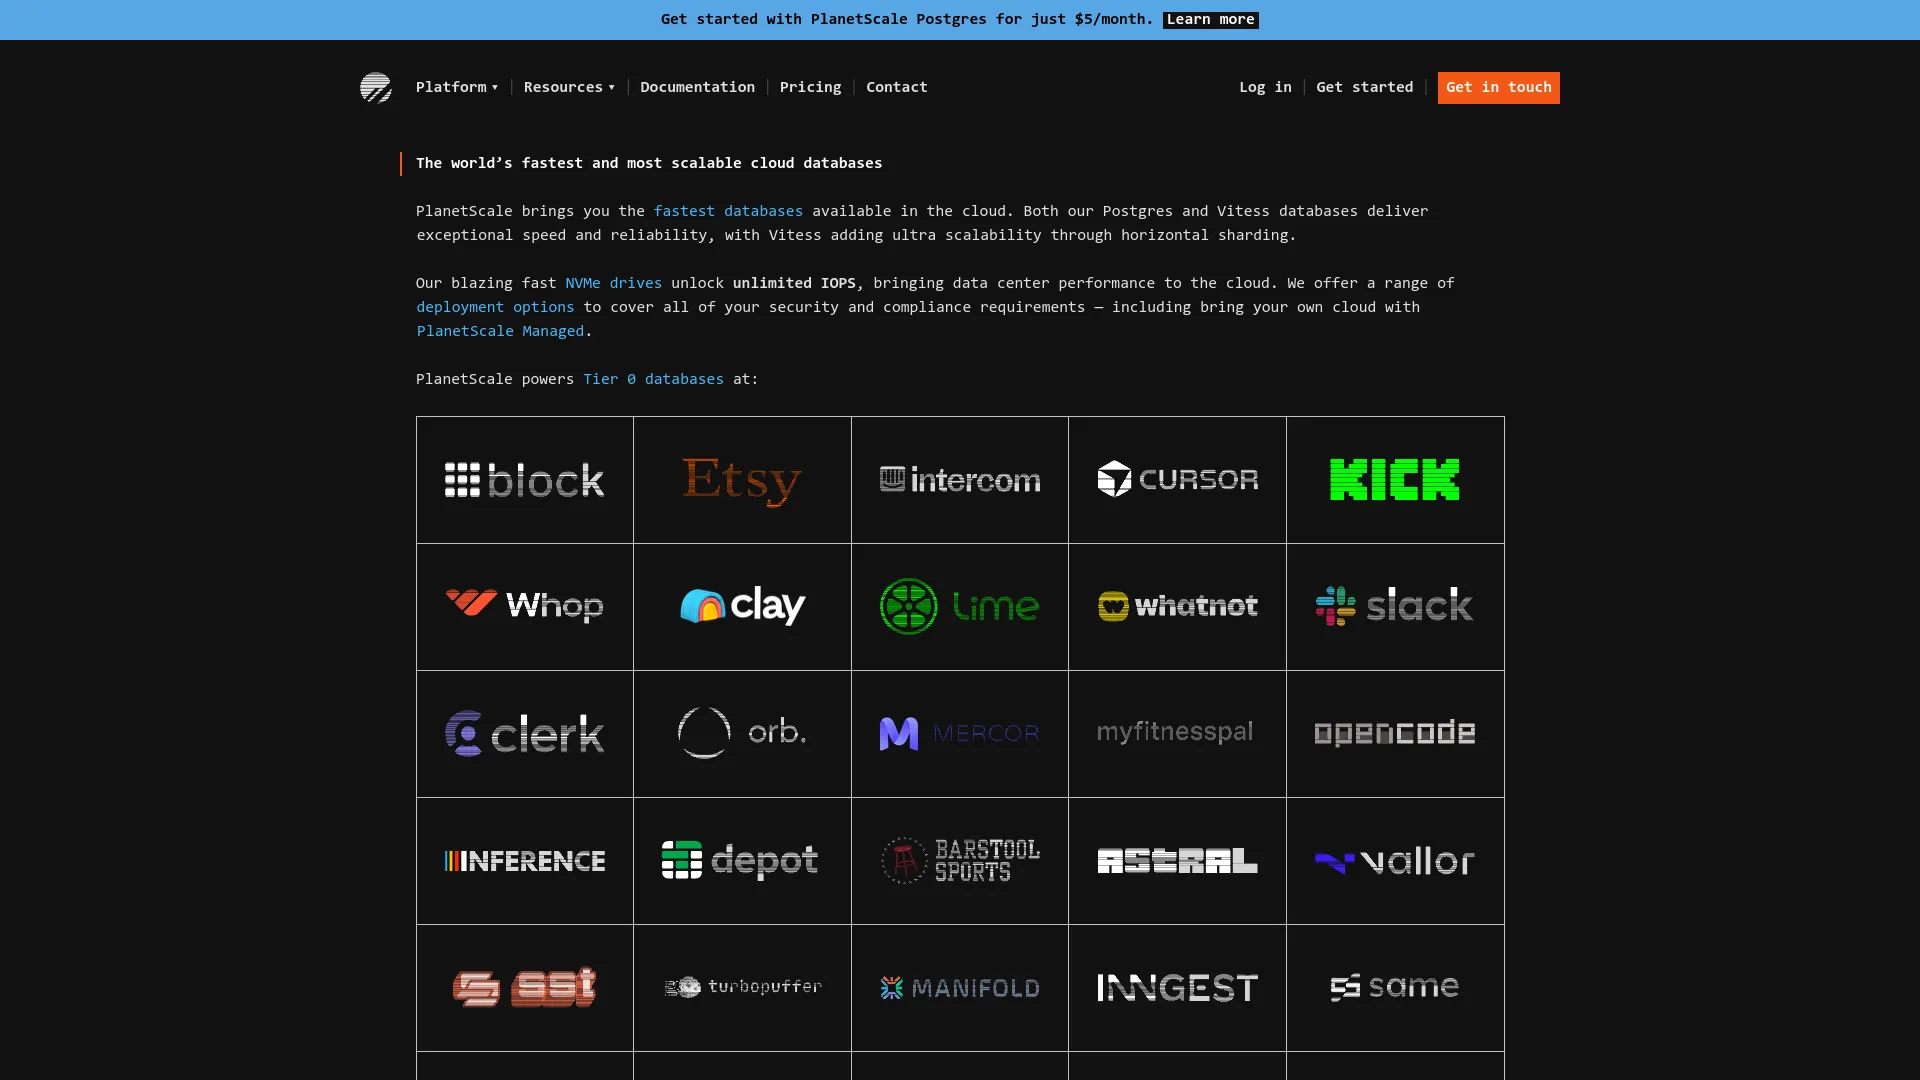The width and height of the screenshot is (1920, 1080).
Task: Expand the Resources dropdown menu
Action: click(569, 87)
